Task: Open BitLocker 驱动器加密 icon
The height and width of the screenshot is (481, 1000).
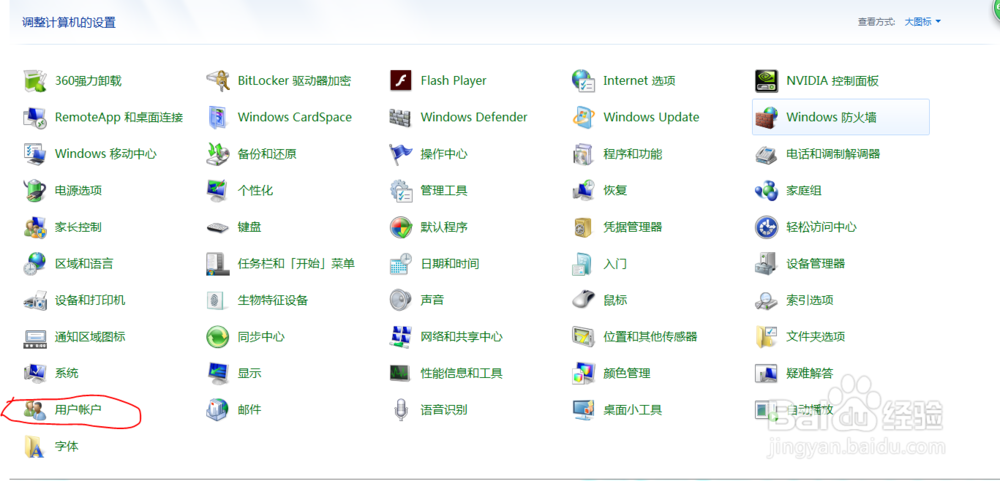Action: 217,80
